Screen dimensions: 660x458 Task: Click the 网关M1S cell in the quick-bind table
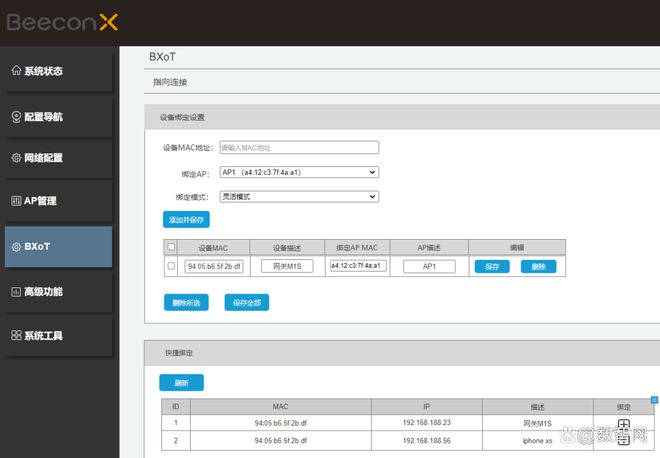(x=538, y=423)
